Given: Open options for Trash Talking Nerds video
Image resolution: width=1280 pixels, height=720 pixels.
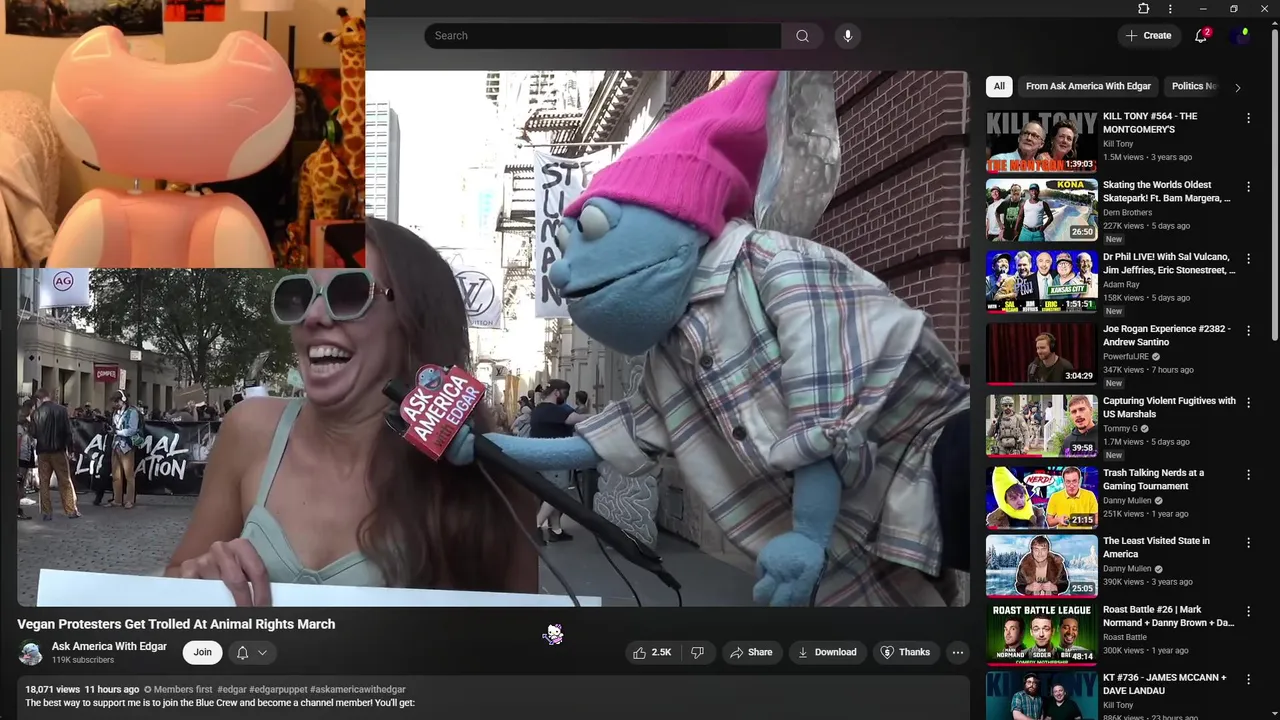Looking at the screenshot, I should pyautogui.click(x=1248, y=474).
